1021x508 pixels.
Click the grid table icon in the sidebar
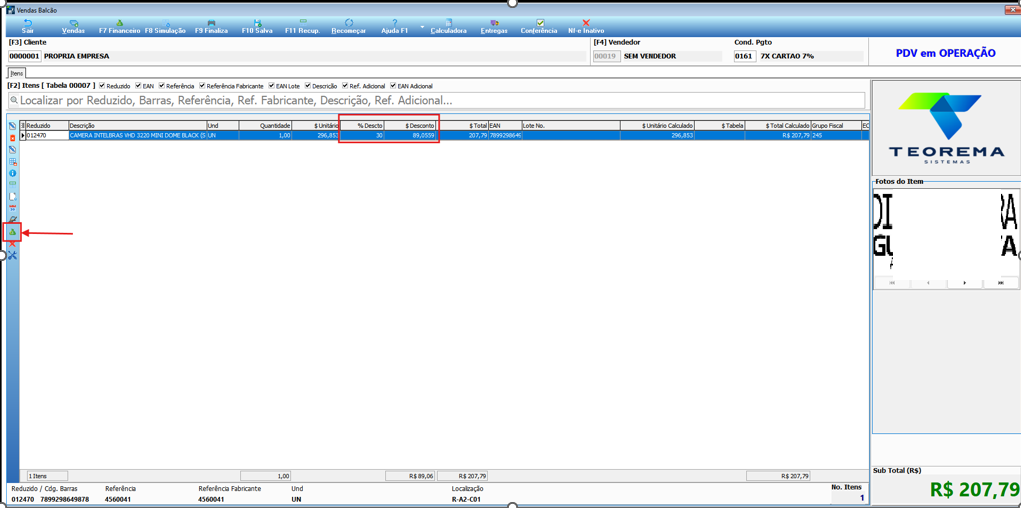click(x=13, y=162)
